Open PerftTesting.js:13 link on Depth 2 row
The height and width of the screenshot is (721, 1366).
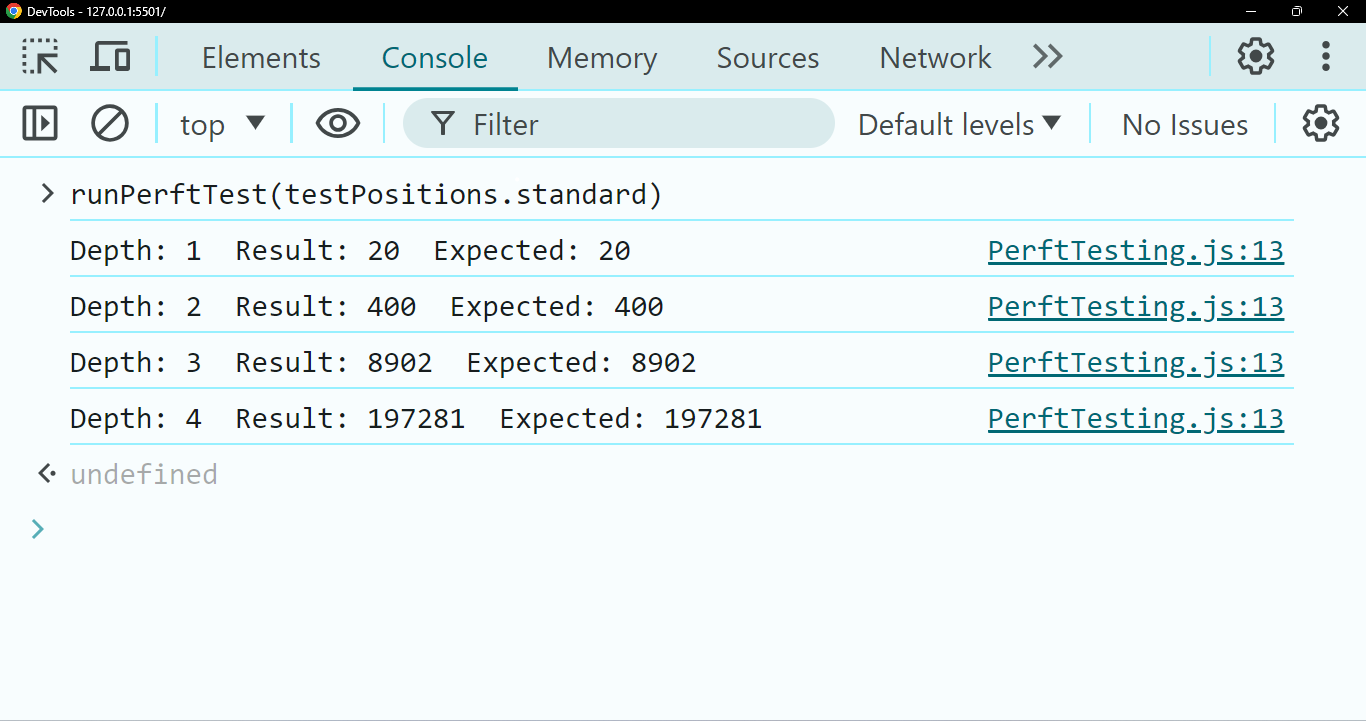[1136, 306]
